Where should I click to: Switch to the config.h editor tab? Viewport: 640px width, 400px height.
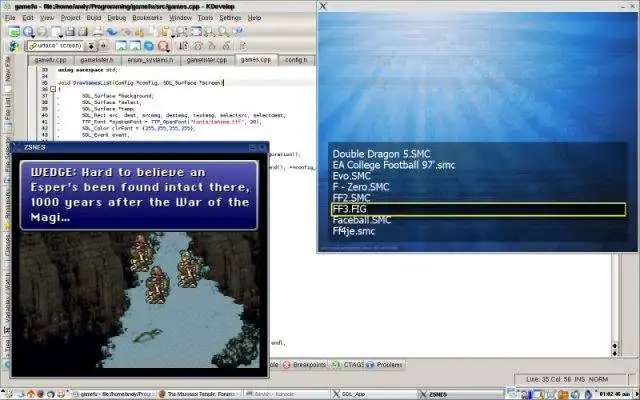(296, 60)
